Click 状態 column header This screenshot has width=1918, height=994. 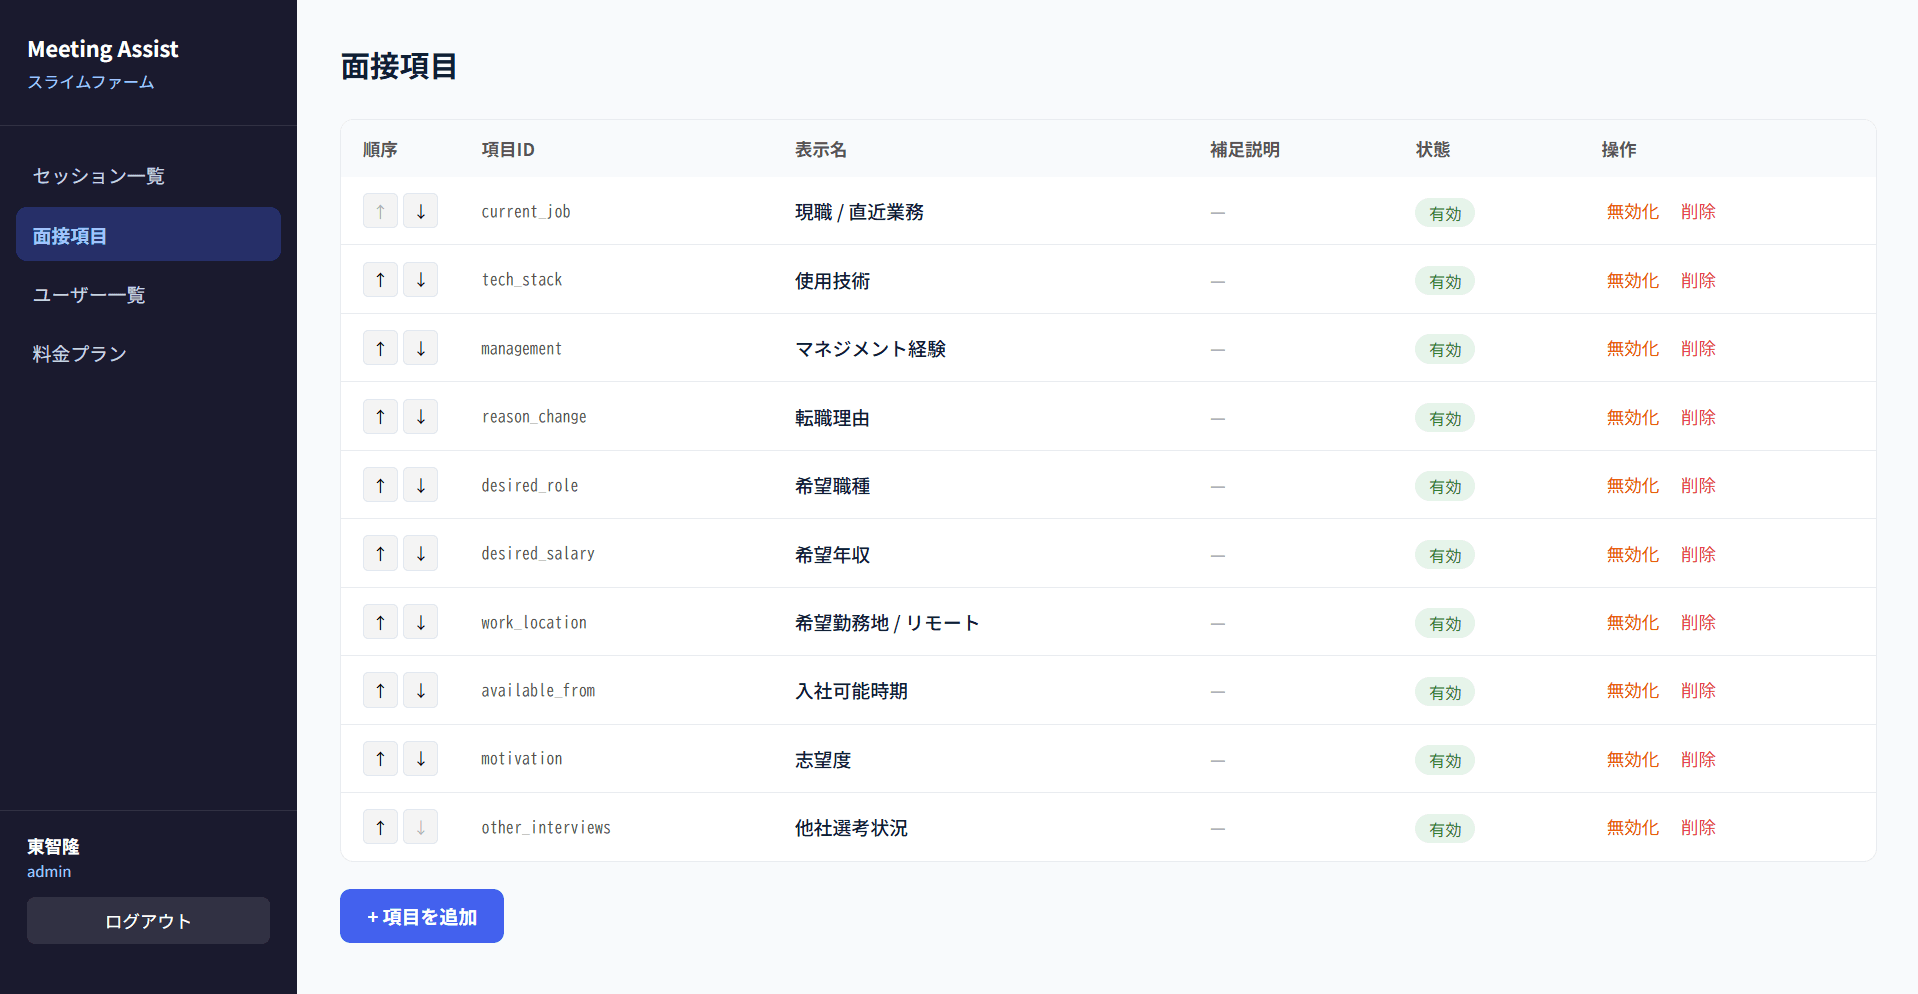1433,150
